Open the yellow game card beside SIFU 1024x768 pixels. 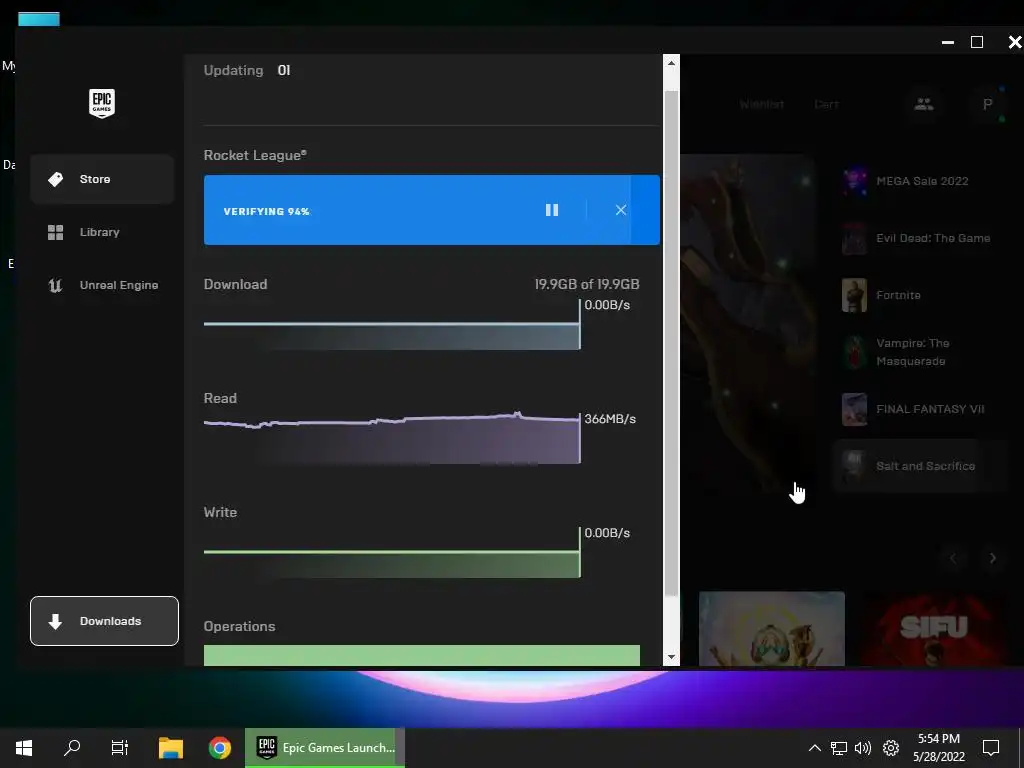[772, 629]
